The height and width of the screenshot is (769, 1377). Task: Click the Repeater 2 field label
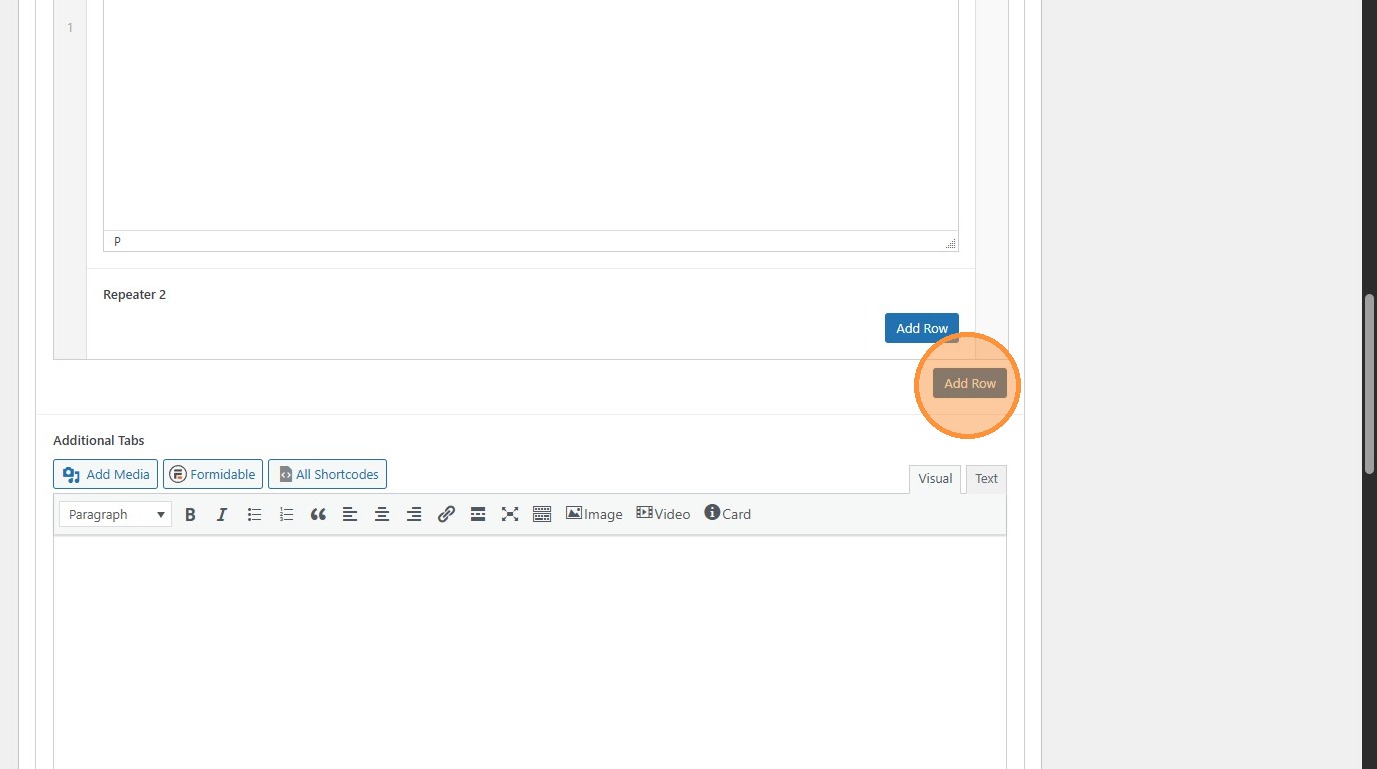tap(134, 294)
